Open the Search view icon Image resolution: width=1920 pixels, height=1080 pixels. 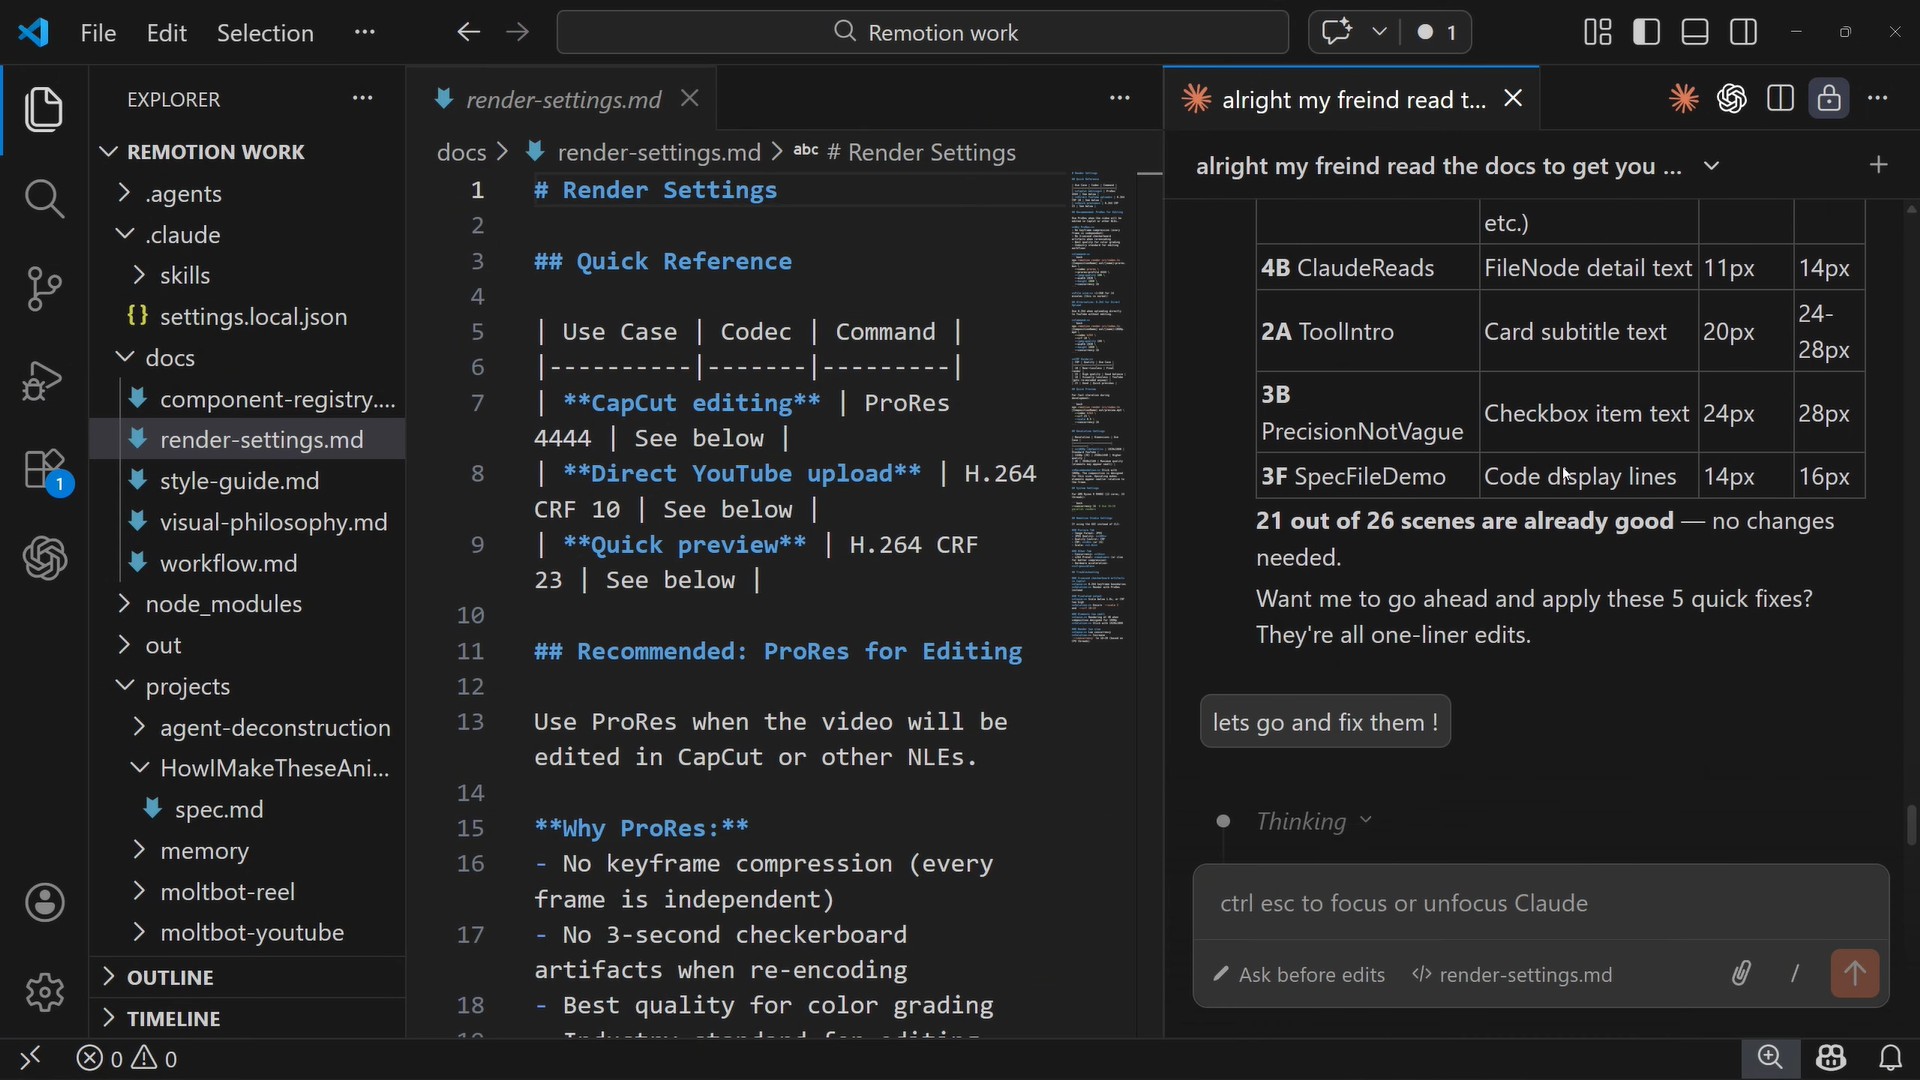tap(44, 198)
